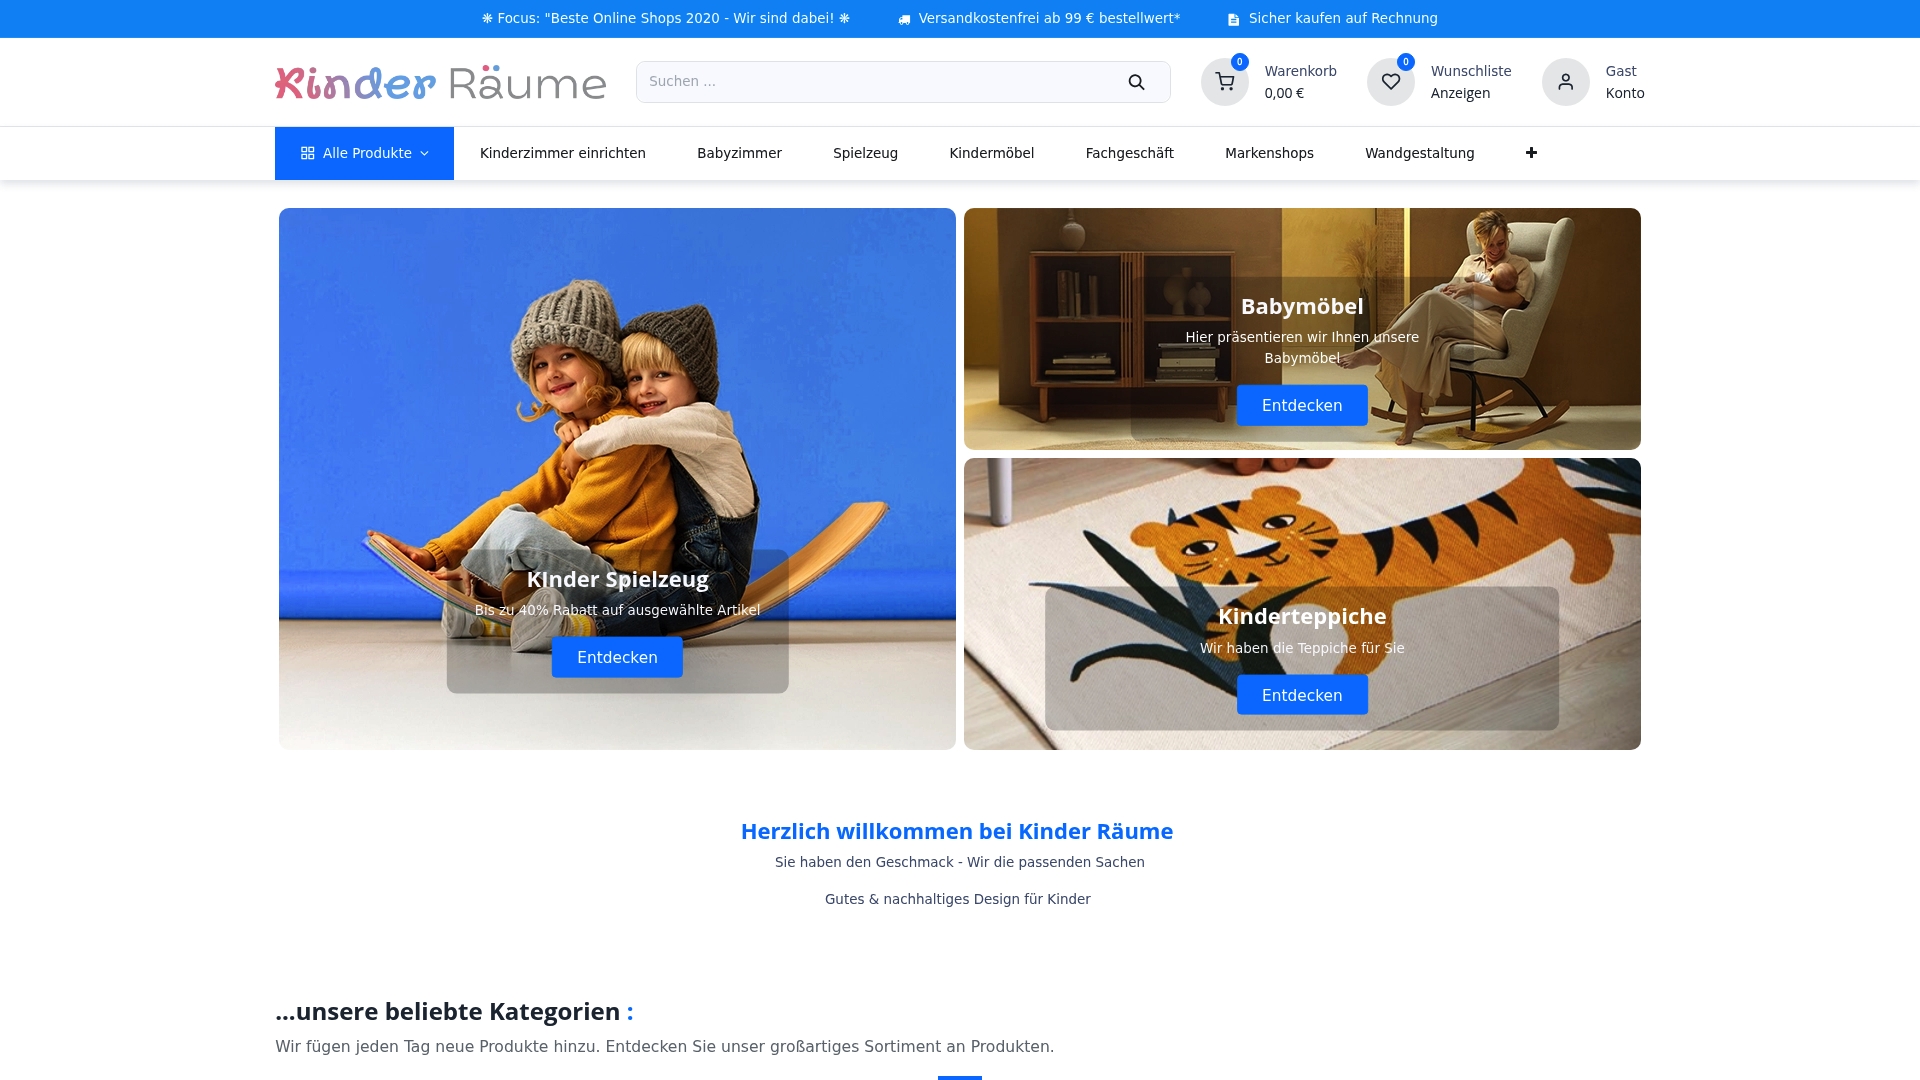Click Wunschliste Anzeigen link
Image resolution: width=1920 pixels, height=1080 pixels.
tap(1471, 82)
